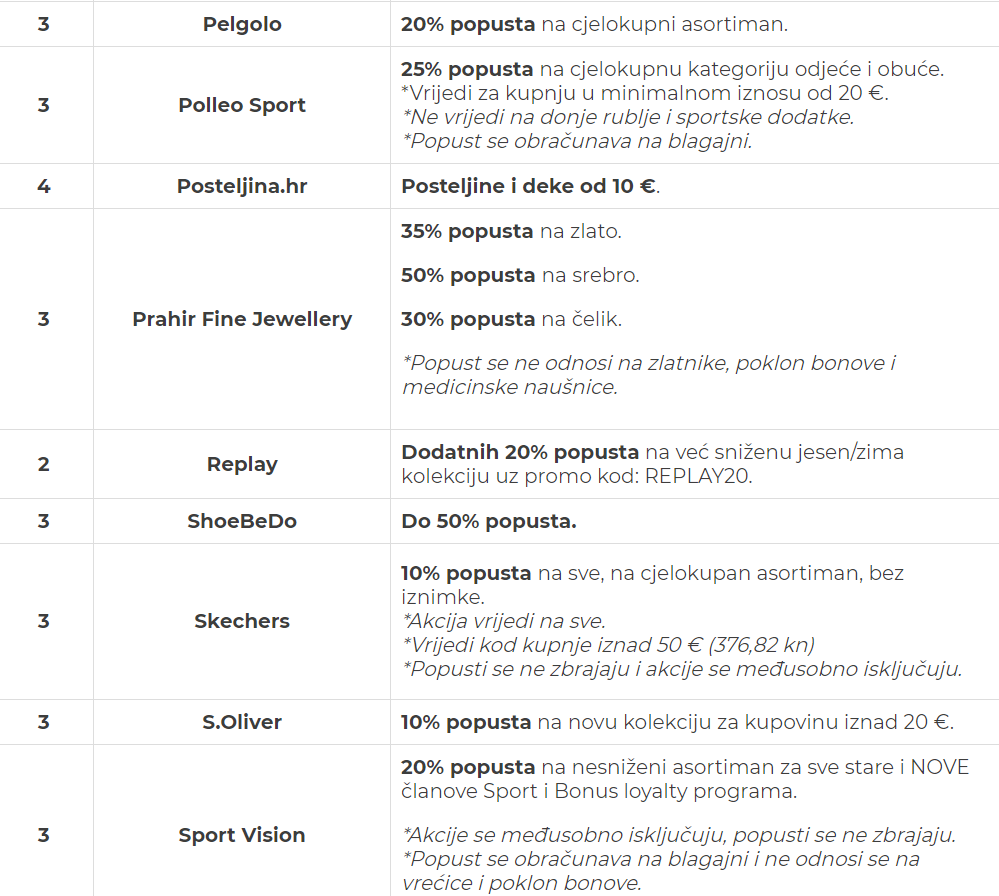999x896 pixels.
Task: Click the floor number 2 beside Replay
Action: pos(43,464)
